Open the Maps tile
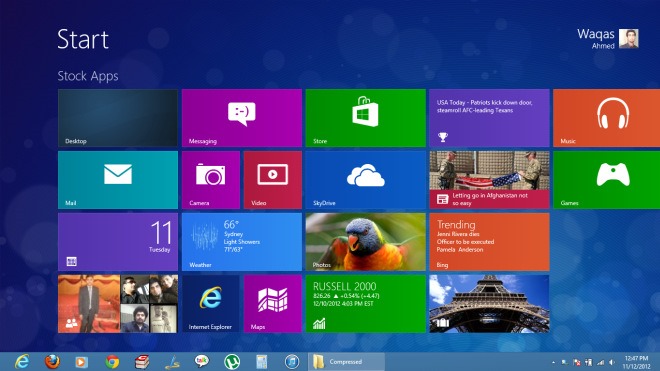The image size is (660, 371). click(x=273, y=304)
